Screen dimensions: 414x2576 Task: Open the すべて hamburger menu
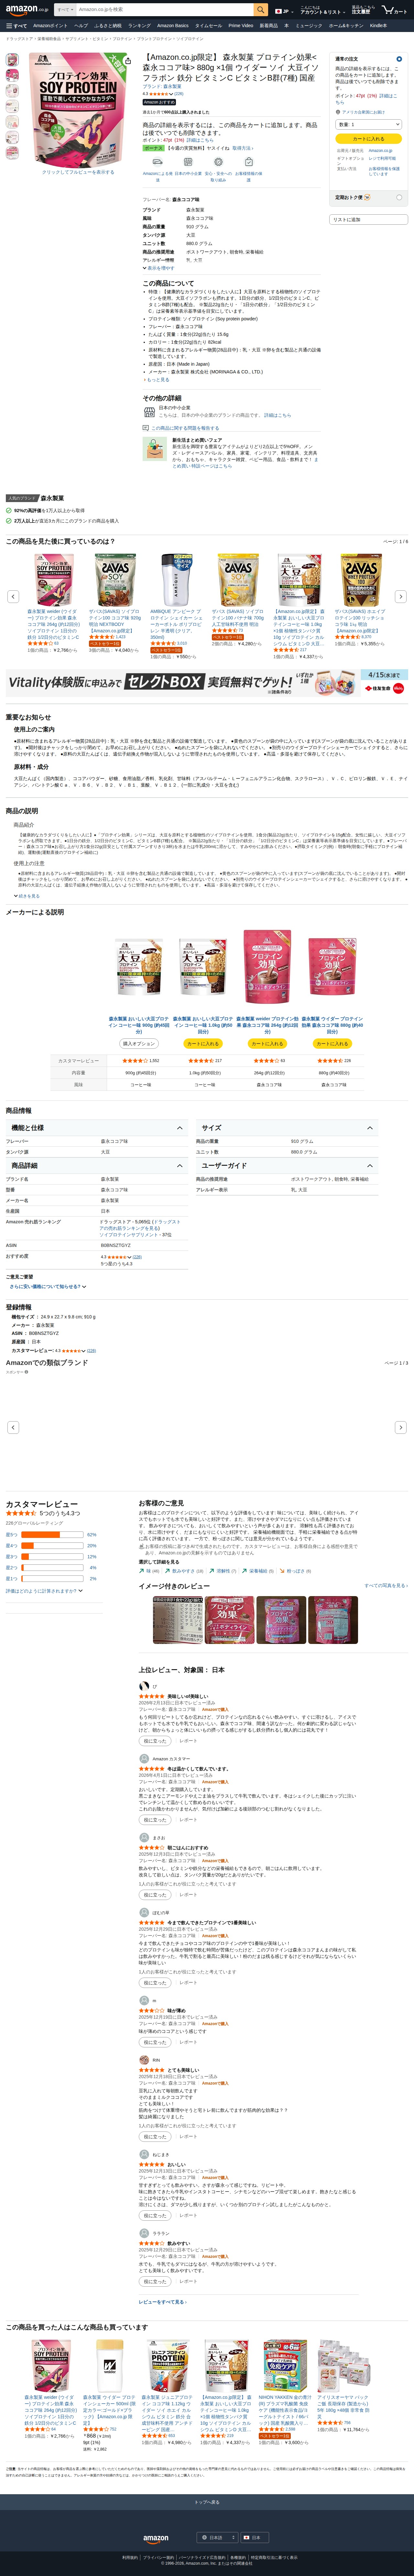point(17,26)
